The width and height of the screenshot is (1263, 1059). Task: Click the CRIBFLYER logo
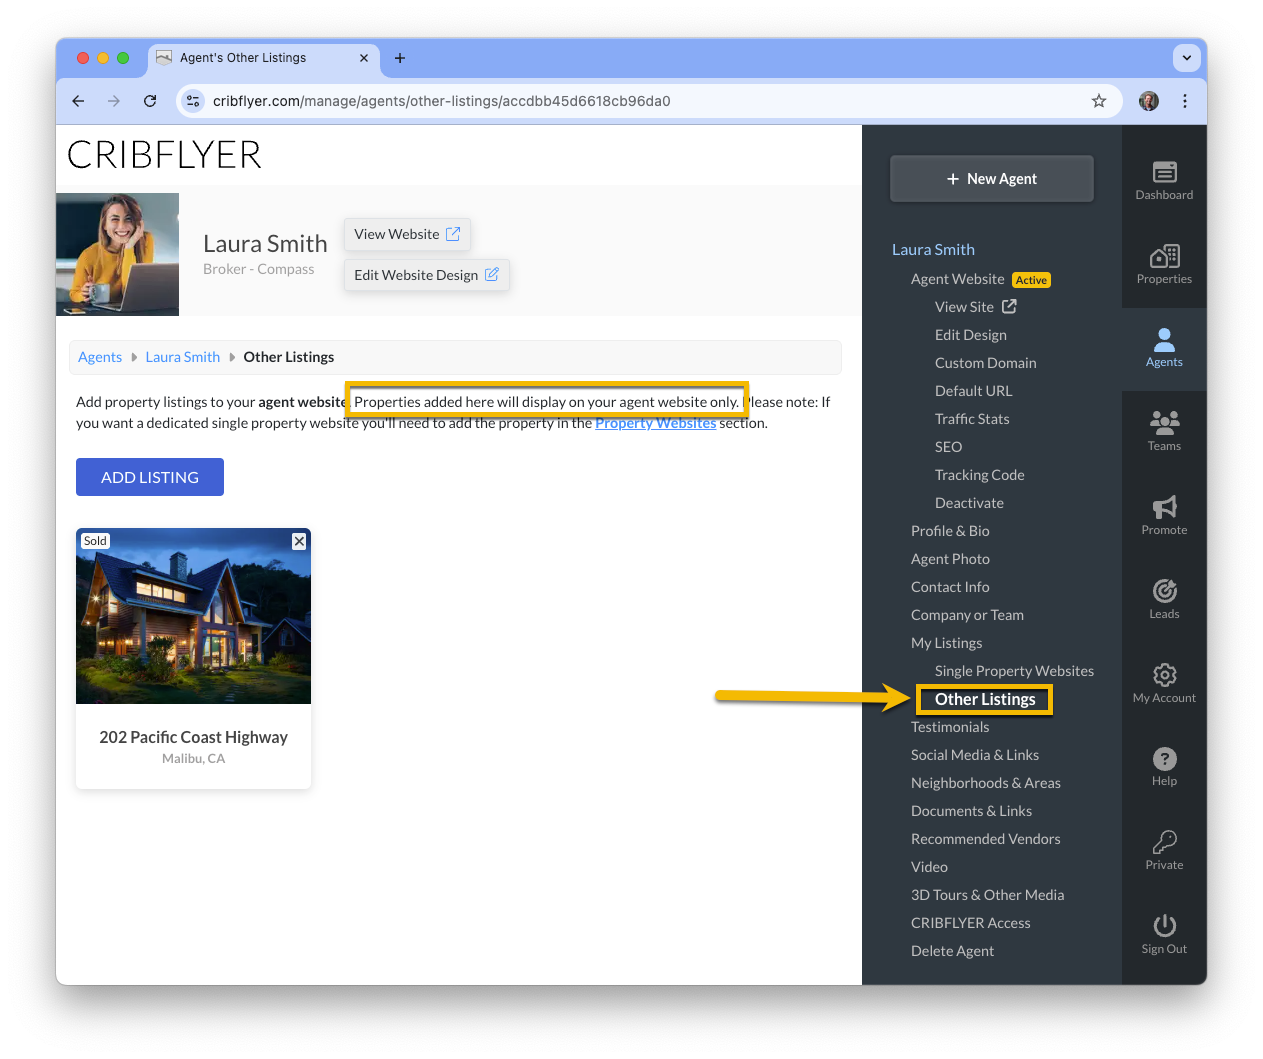point(165,155)
